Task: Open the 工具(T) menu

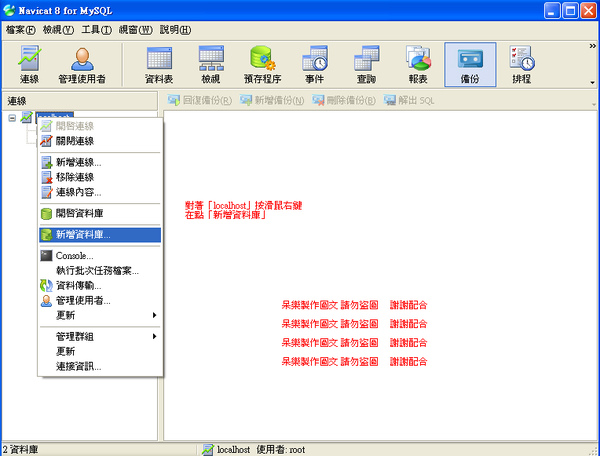Action: [96, 30]
